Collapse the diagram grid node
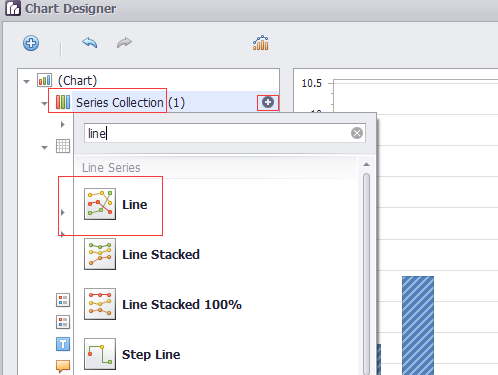This screenshot has width=498, height=375. (x=44, y=147)
